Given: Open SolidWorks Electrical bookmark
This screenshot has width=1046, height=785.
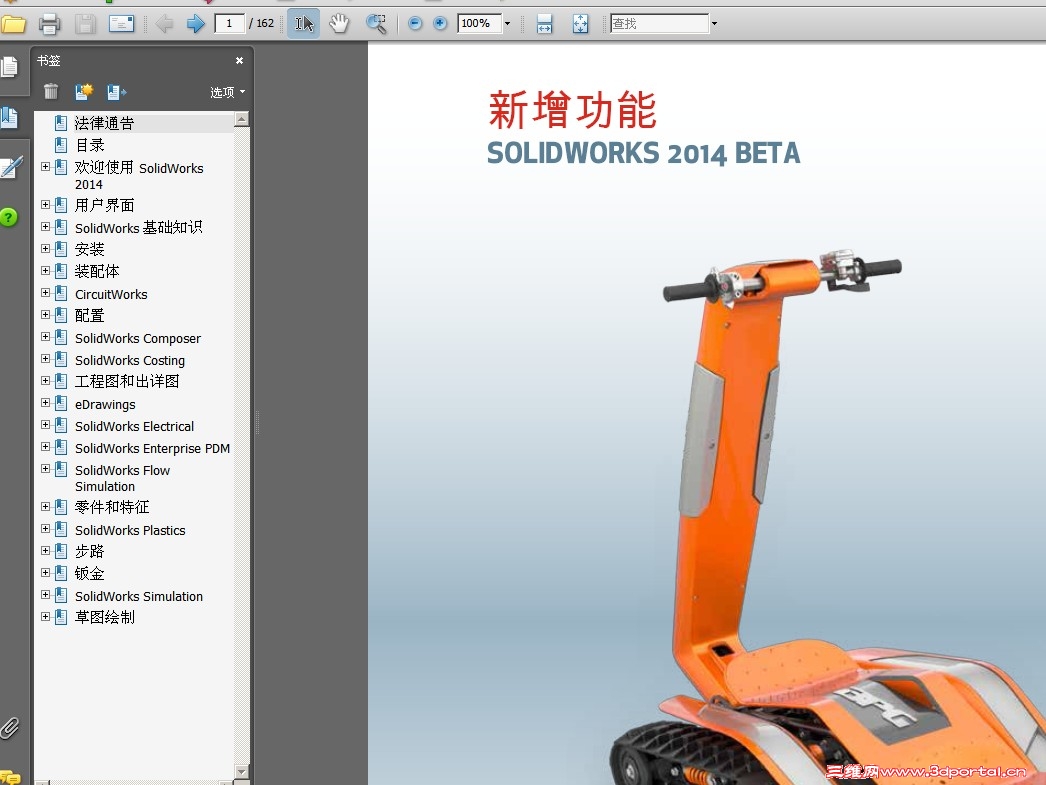Looking at the screenshot, I should tap(134, 426).
